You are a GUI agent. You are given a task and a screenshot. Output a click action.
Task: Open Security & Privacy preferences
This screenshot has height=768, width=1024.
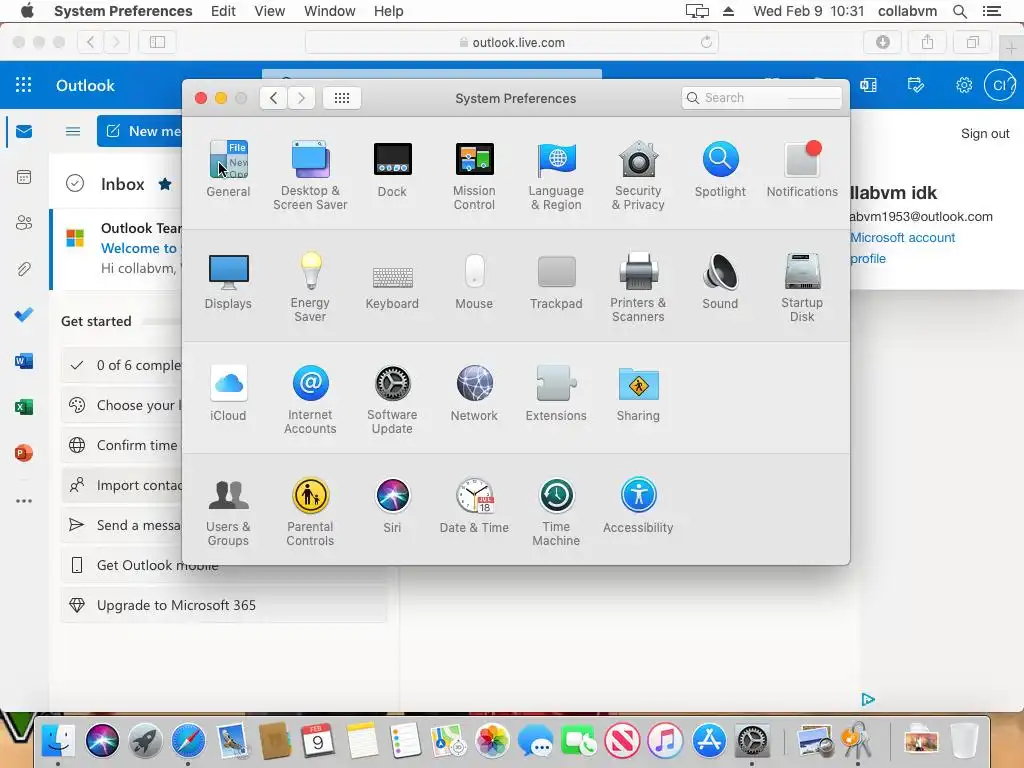pyautogui.click(x=638, y=175)
